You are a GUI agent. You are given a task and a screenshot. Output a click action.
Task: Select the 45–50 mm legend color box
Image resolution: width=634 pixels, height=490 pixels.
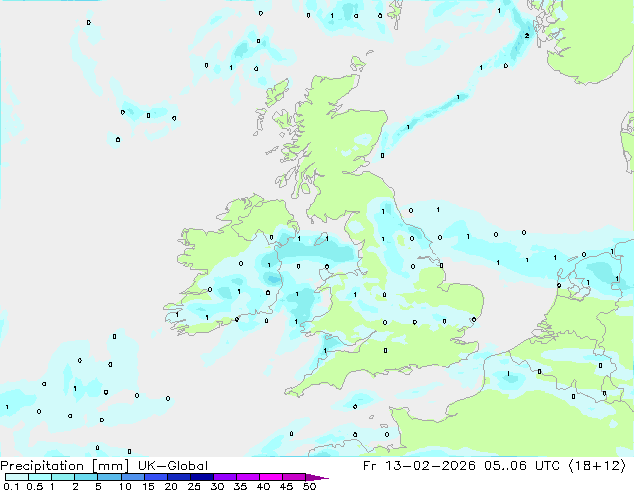point(294,477)
